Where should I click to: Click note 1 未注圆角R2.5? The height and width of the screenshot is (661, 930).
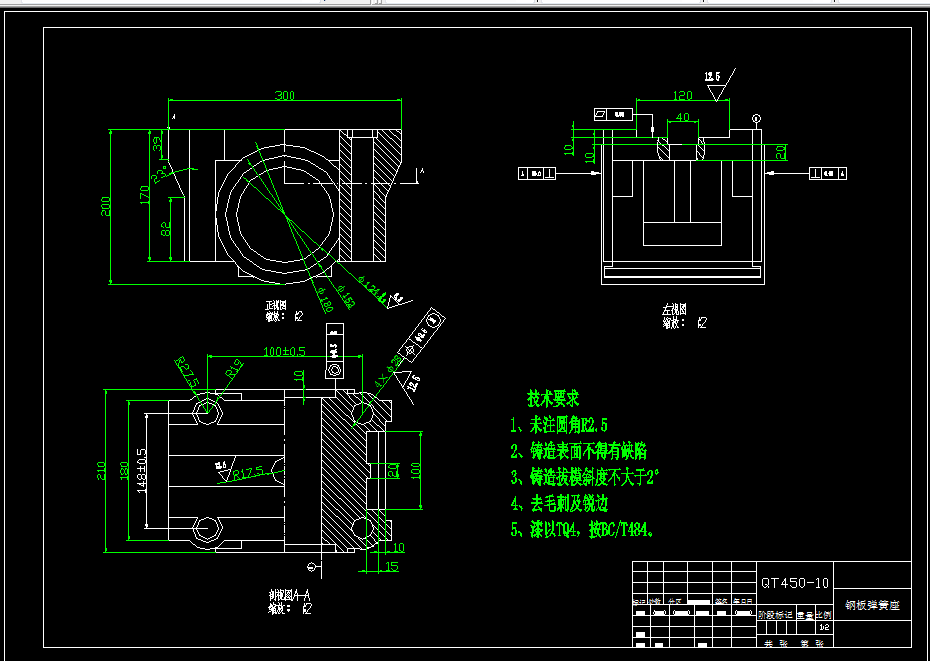point(559,425)
